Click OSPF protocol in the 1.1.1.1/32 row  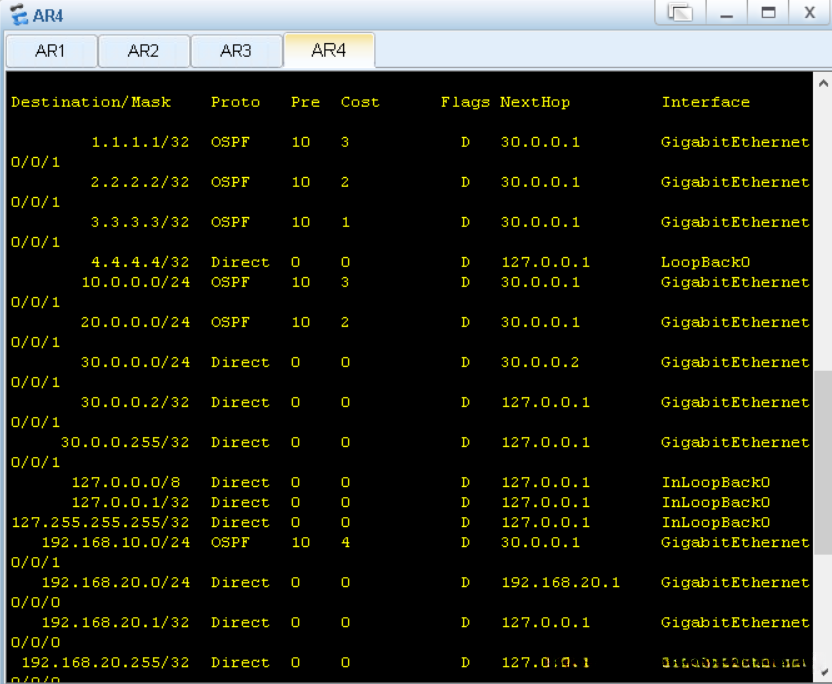click(230, 142)
